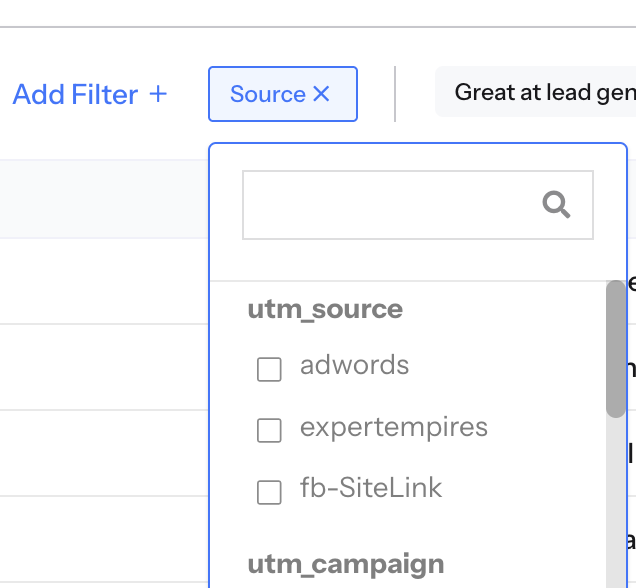Image resolution: width=636 pixels, height=588 pixels.
Task: Tick the adwords checkbox
Action: click(269, 369)
